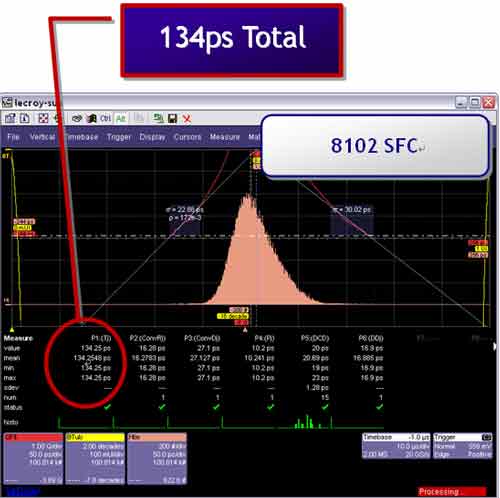Open the yellow-header trace descriptor box
Screen dimensions: 500x498
[95, 459]
